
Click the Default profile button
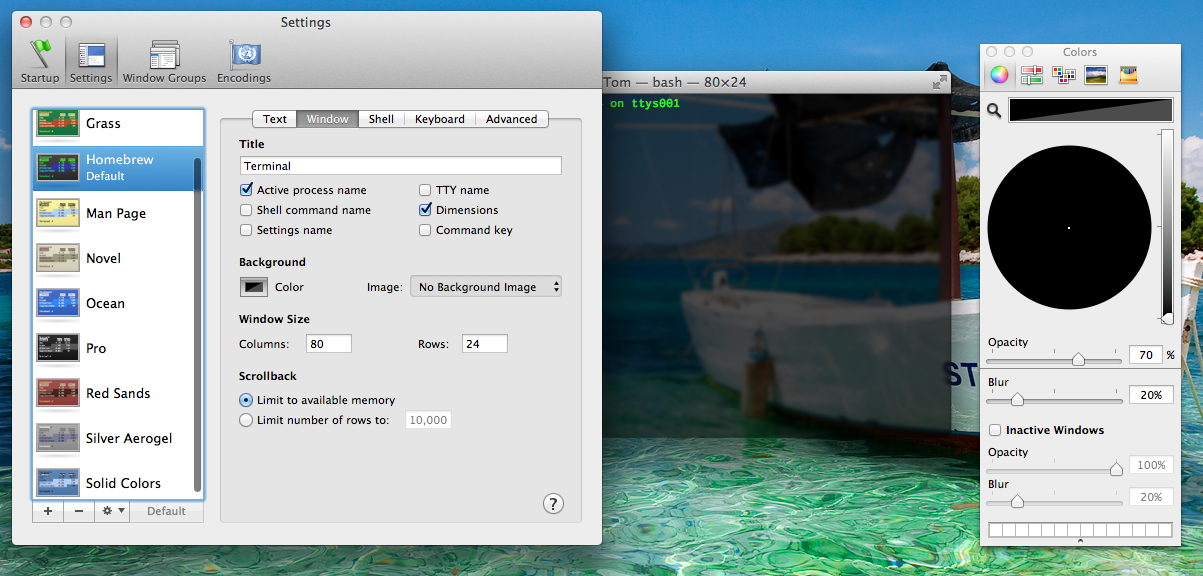click(166, 511)
